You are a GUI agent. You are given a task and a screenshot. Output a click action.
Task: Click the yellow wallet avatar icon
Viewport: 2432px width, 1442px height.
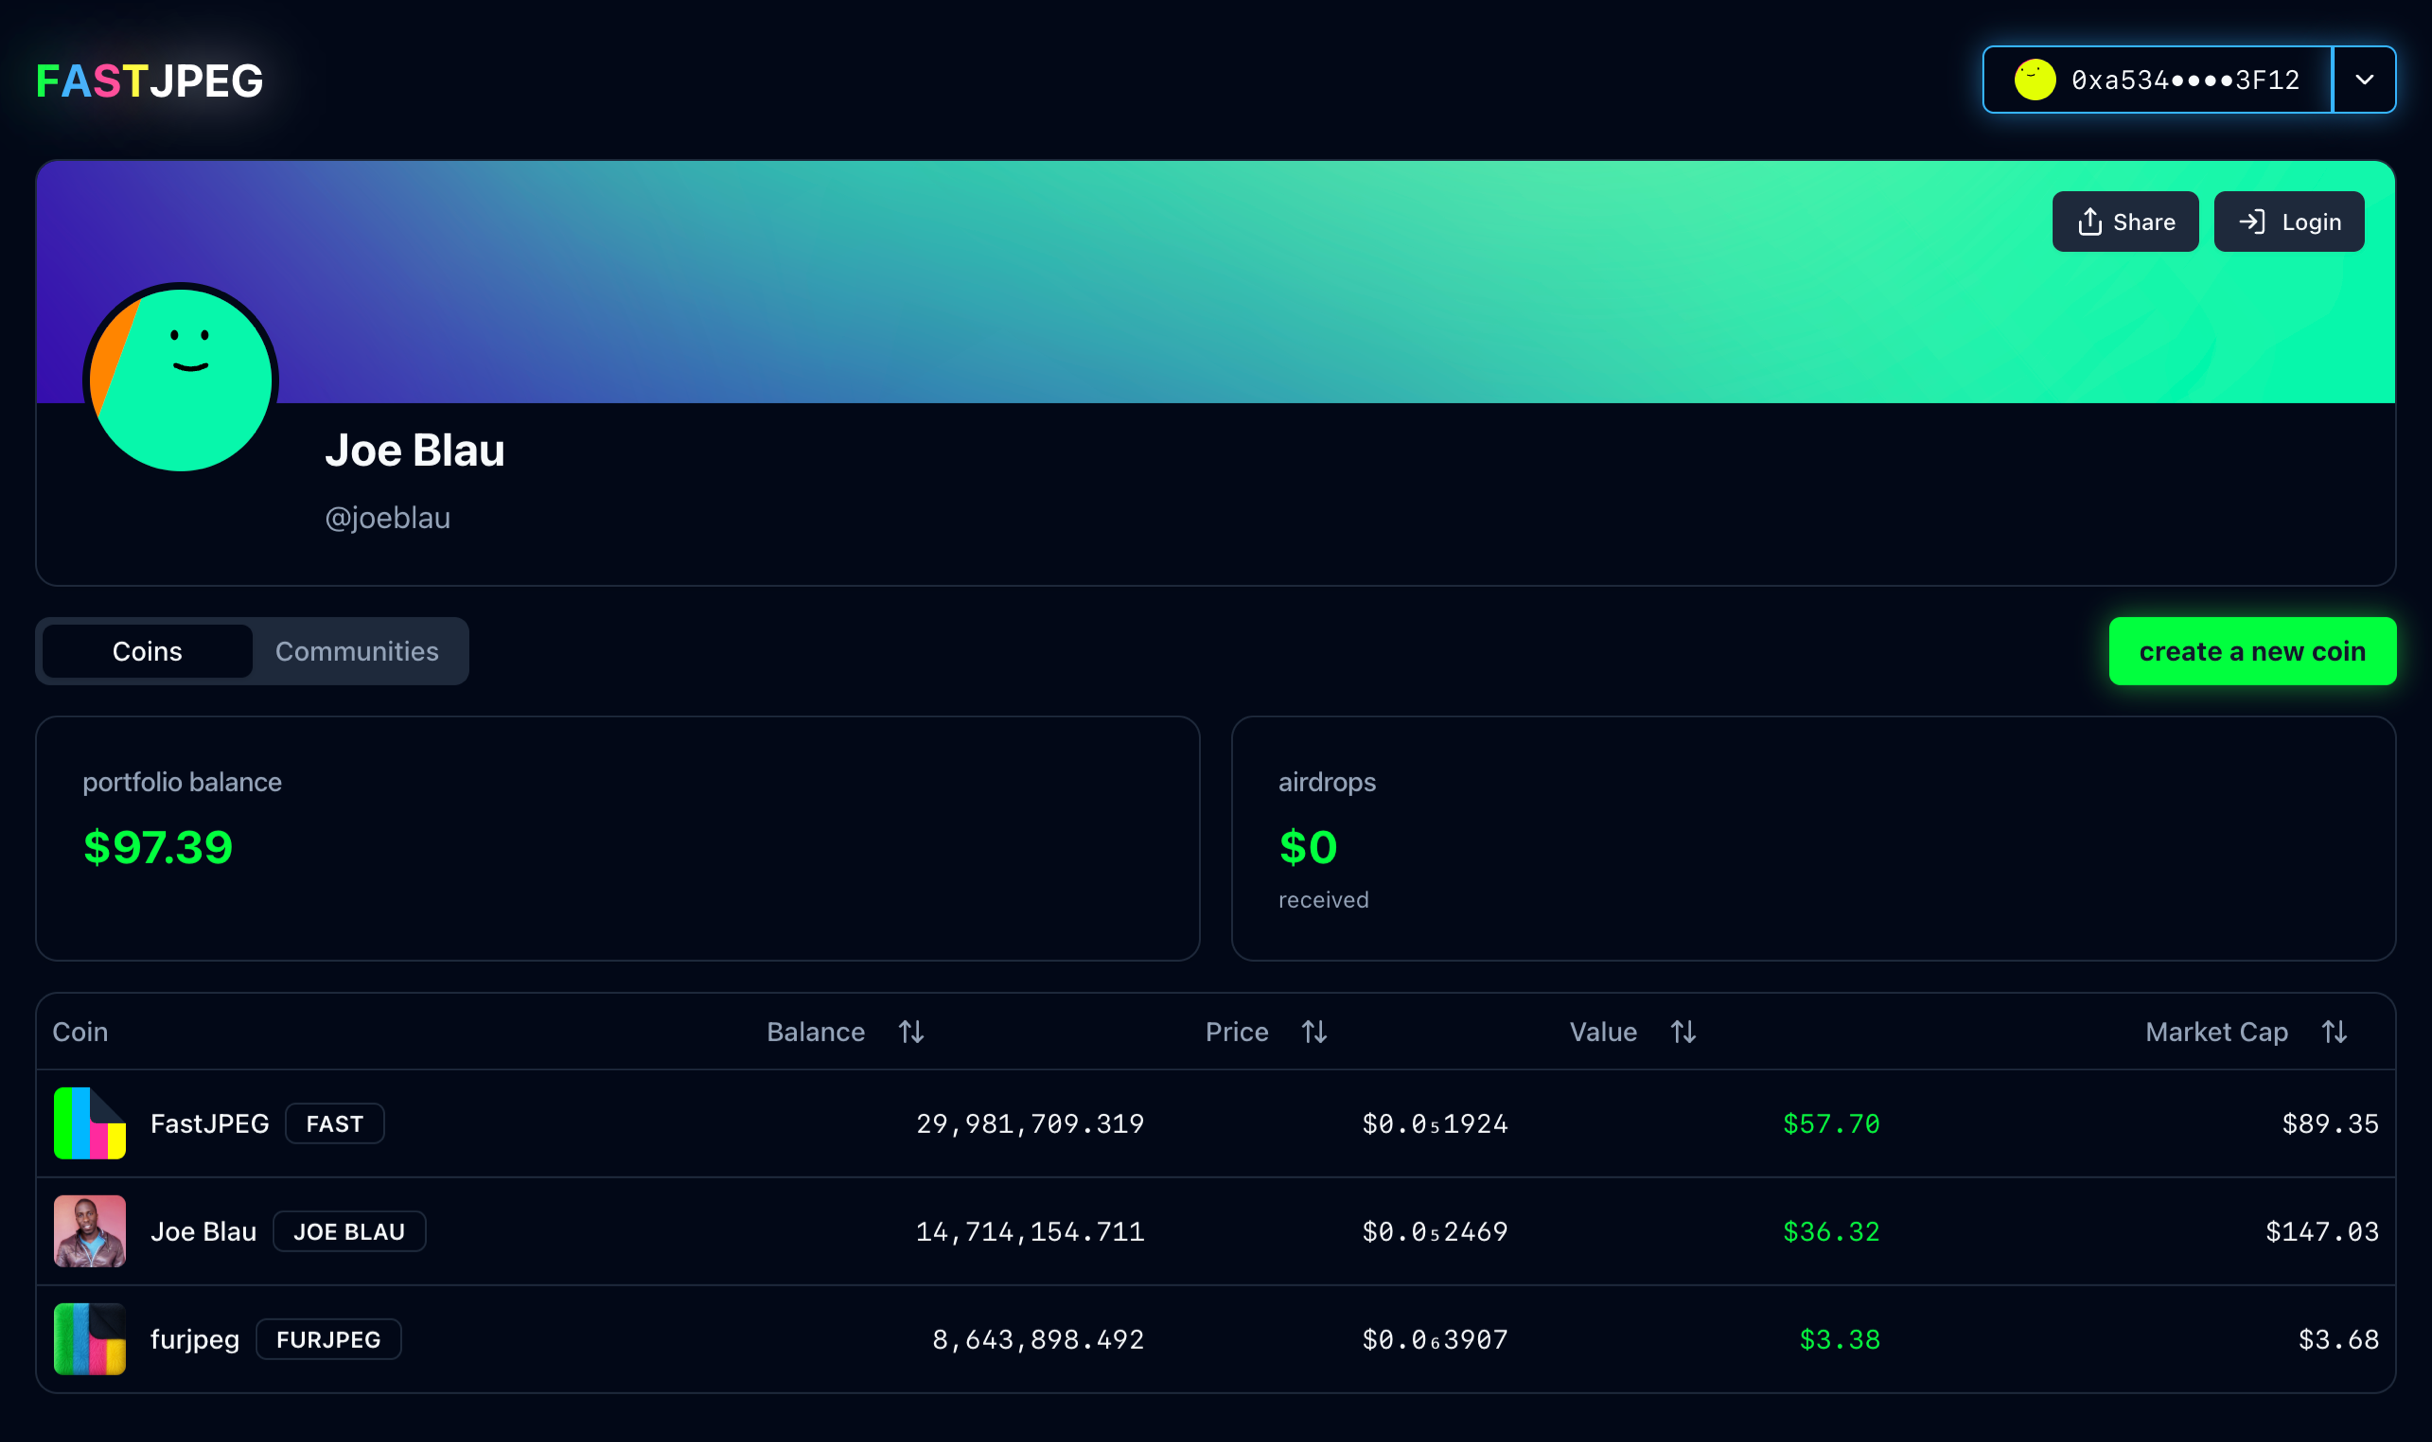click(x=2034, y=80)
